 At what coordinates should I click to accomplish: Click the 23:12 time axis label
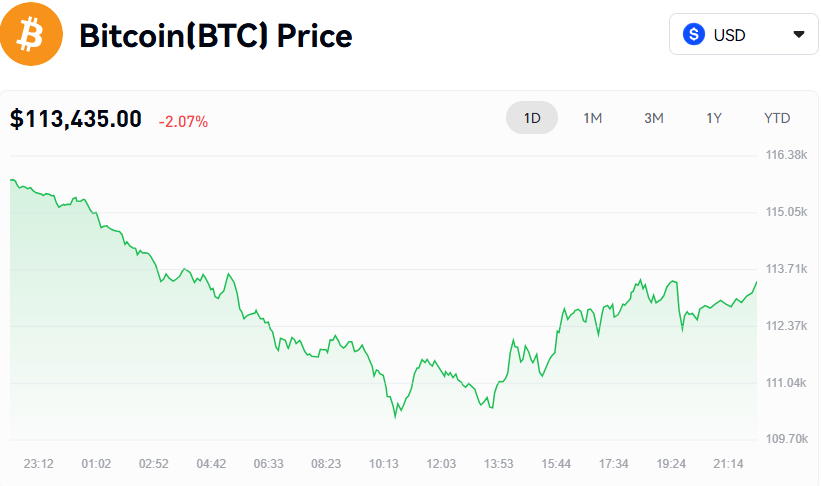tap(38, 463)
